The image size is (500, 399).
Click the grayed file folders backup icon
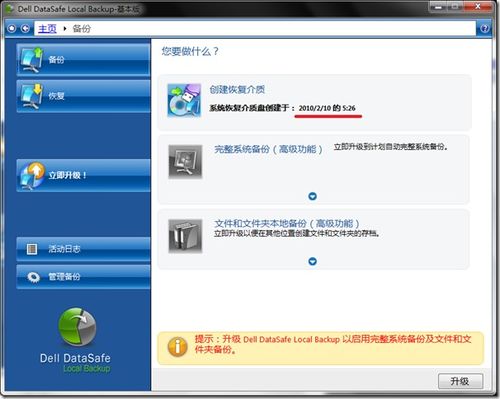185,236
